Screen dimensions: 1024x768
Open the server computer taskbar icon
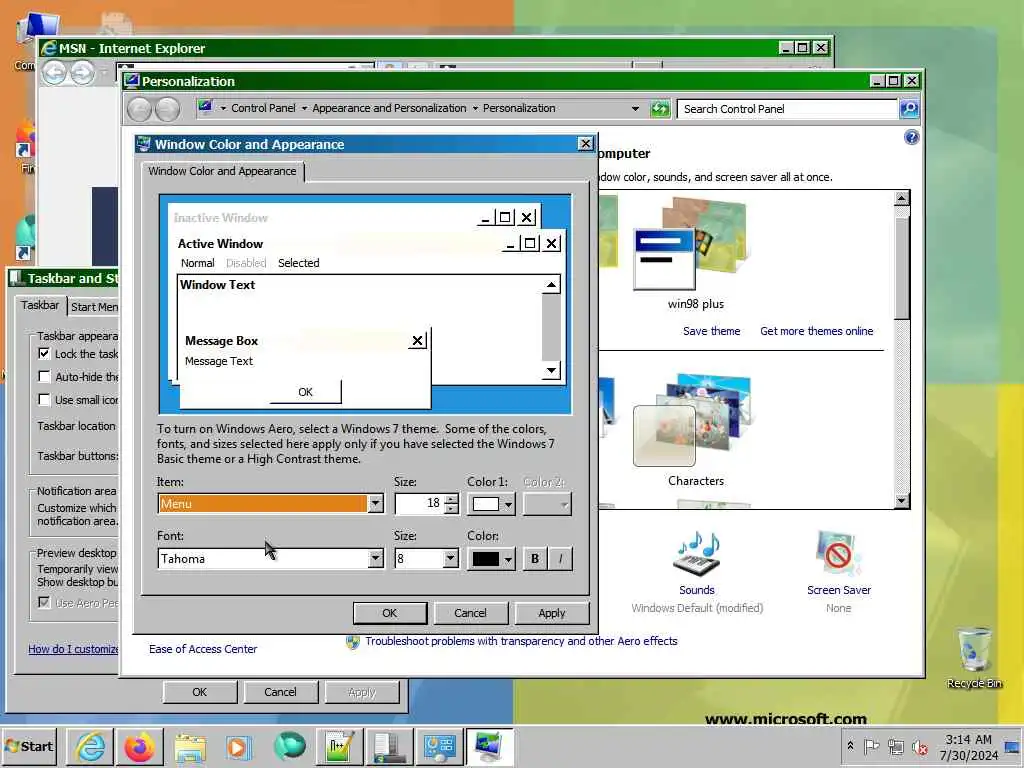[x=390, y=746]
